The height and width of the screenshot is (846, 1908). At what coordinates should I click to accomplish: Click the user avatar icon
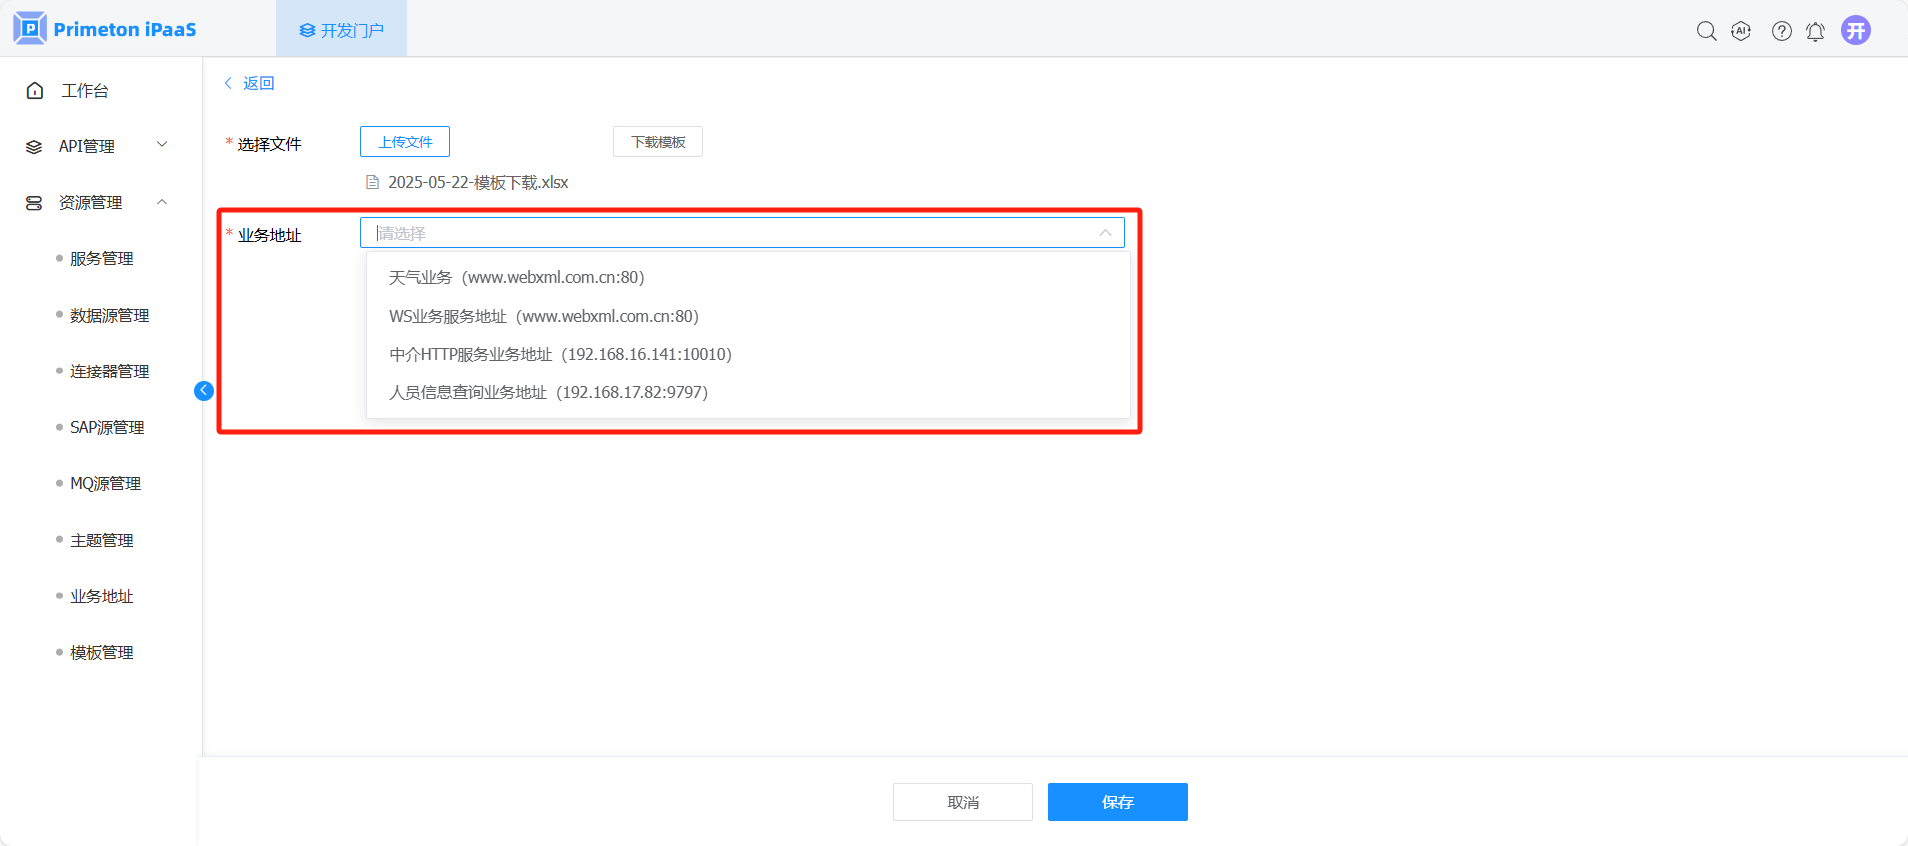1855,30
